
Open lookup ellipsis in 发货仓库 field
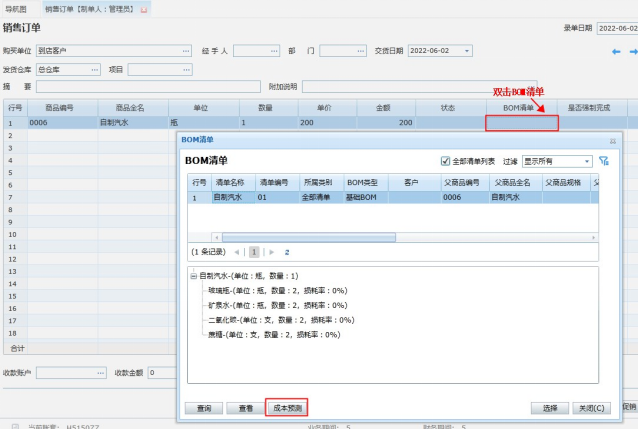coord(95,70)
